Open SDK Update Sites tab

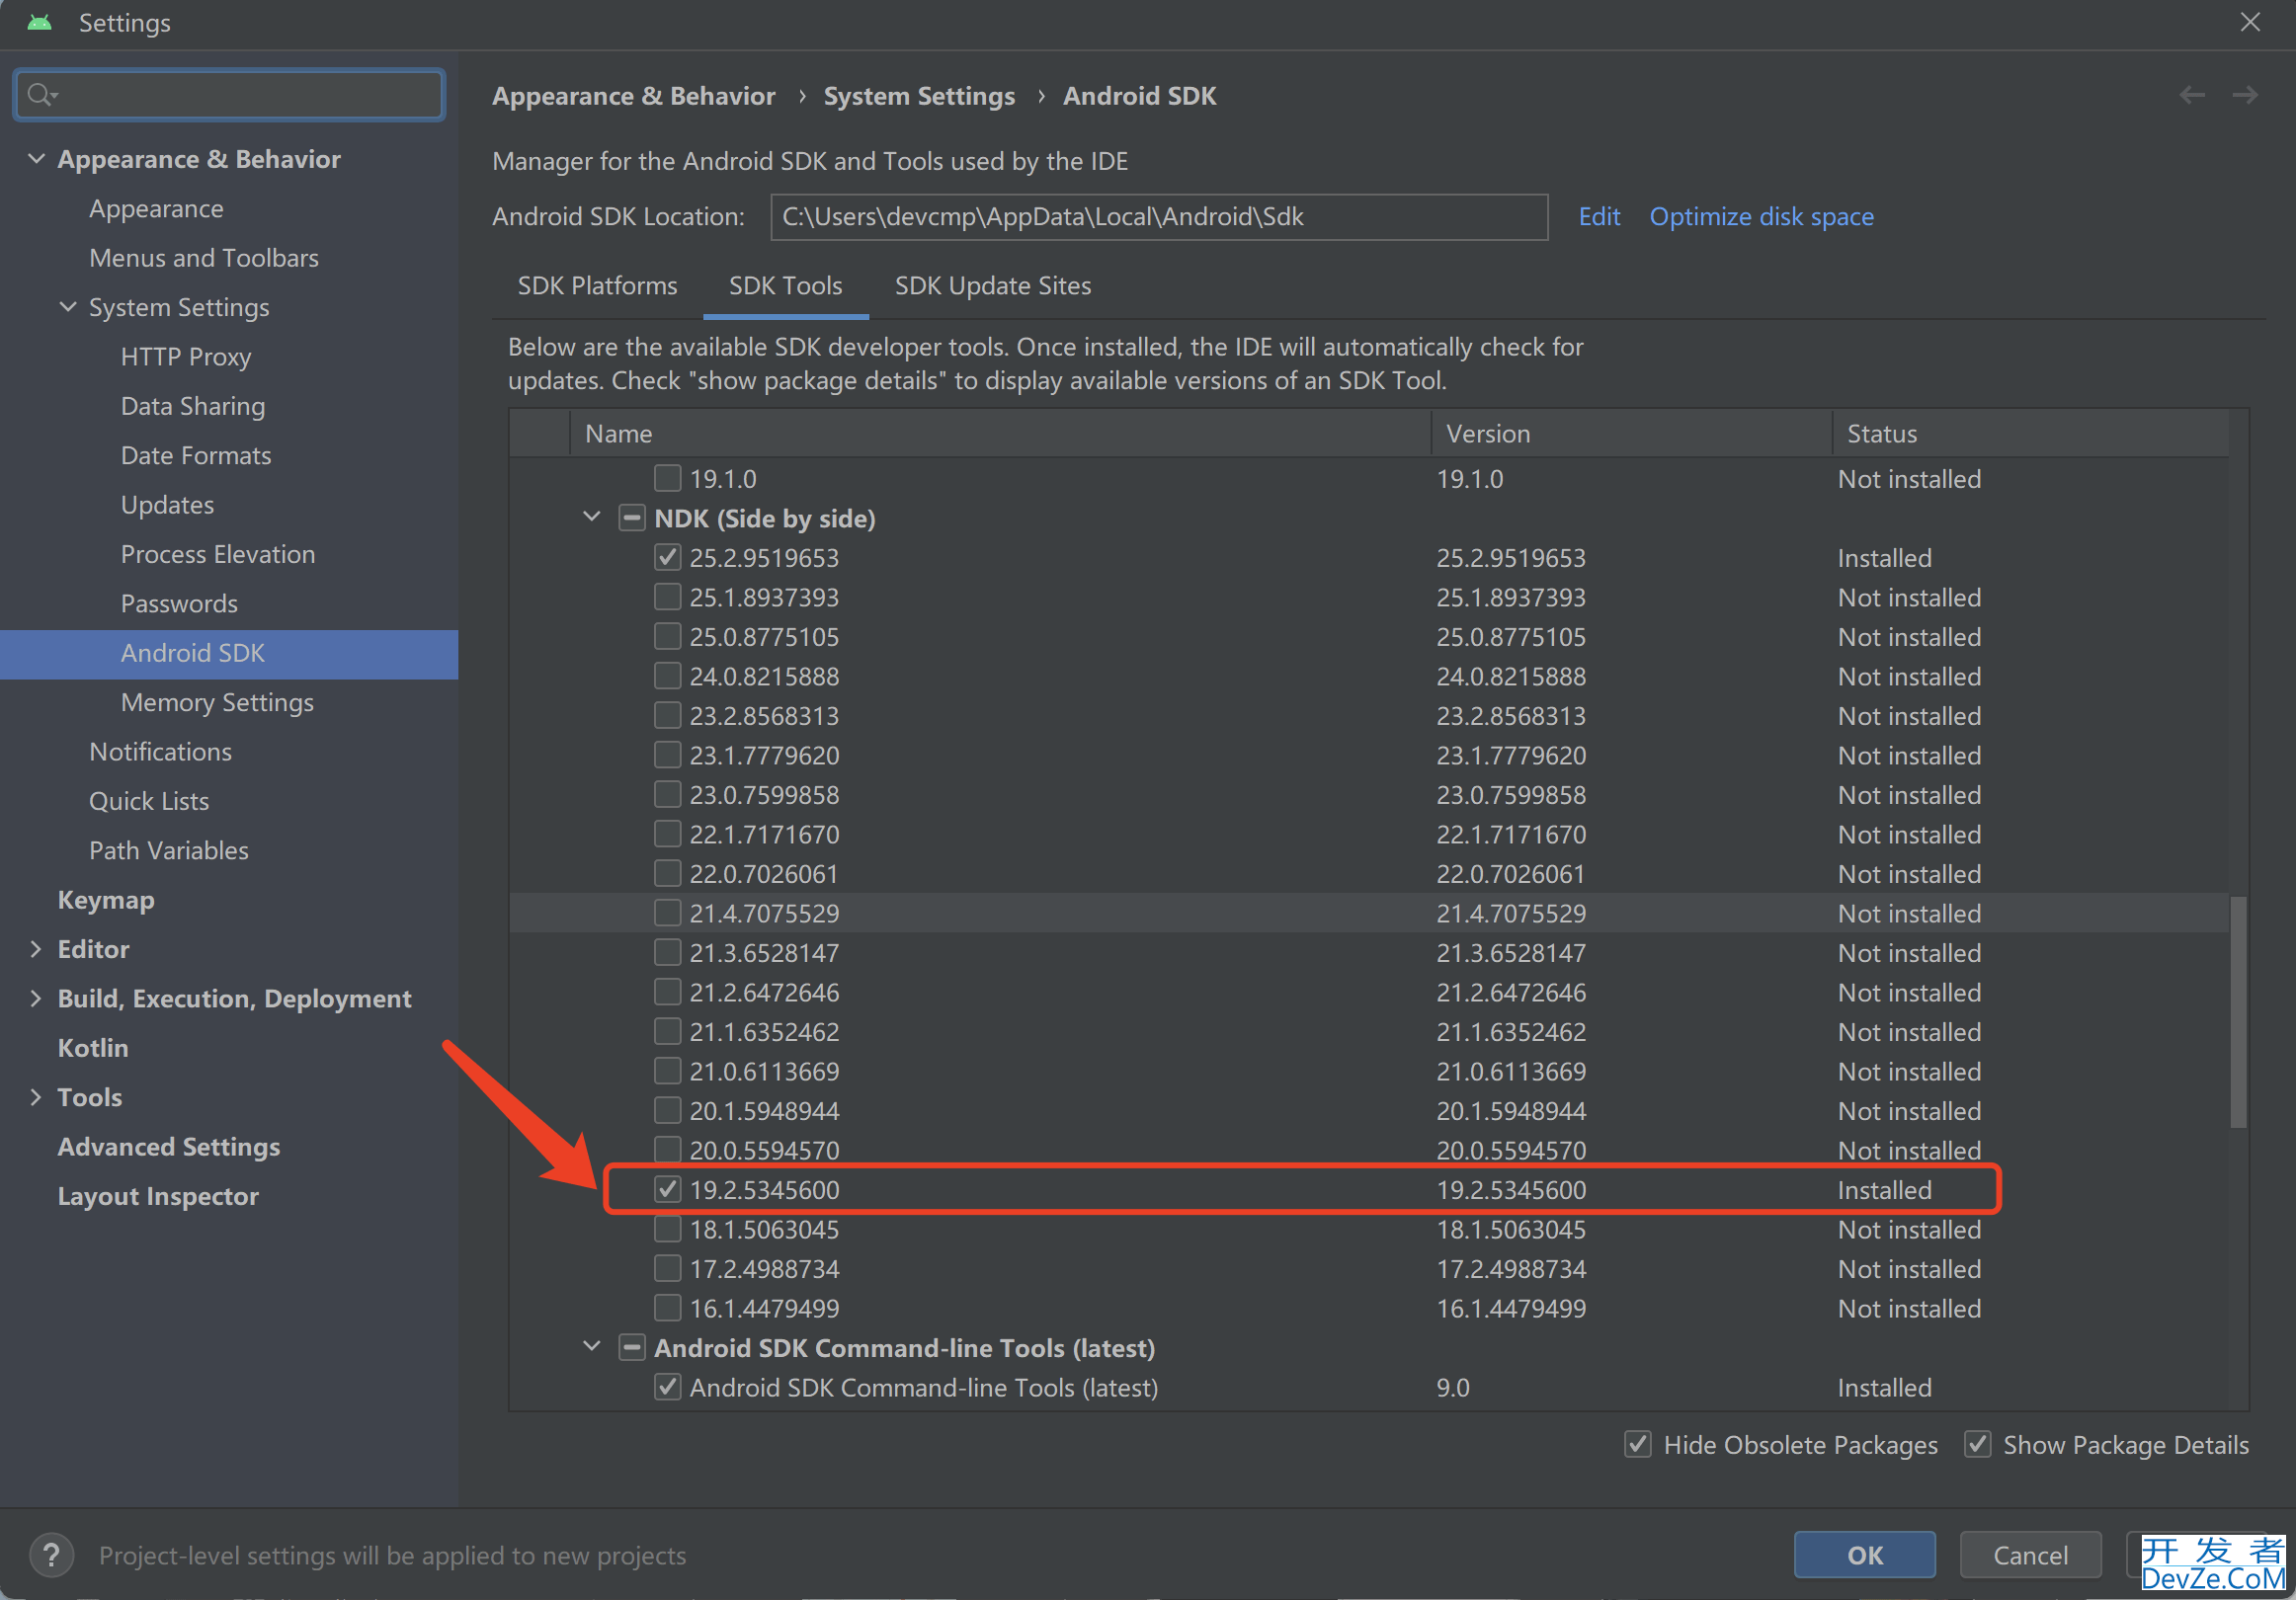tap(993, 286)
